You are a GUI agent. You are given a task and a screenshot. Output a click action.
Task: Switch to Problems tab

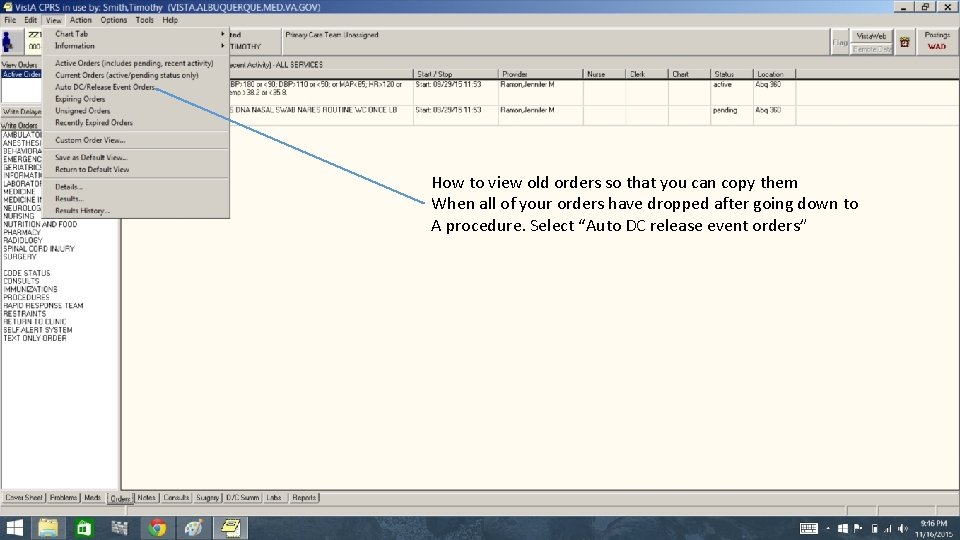tap(64, 498)
